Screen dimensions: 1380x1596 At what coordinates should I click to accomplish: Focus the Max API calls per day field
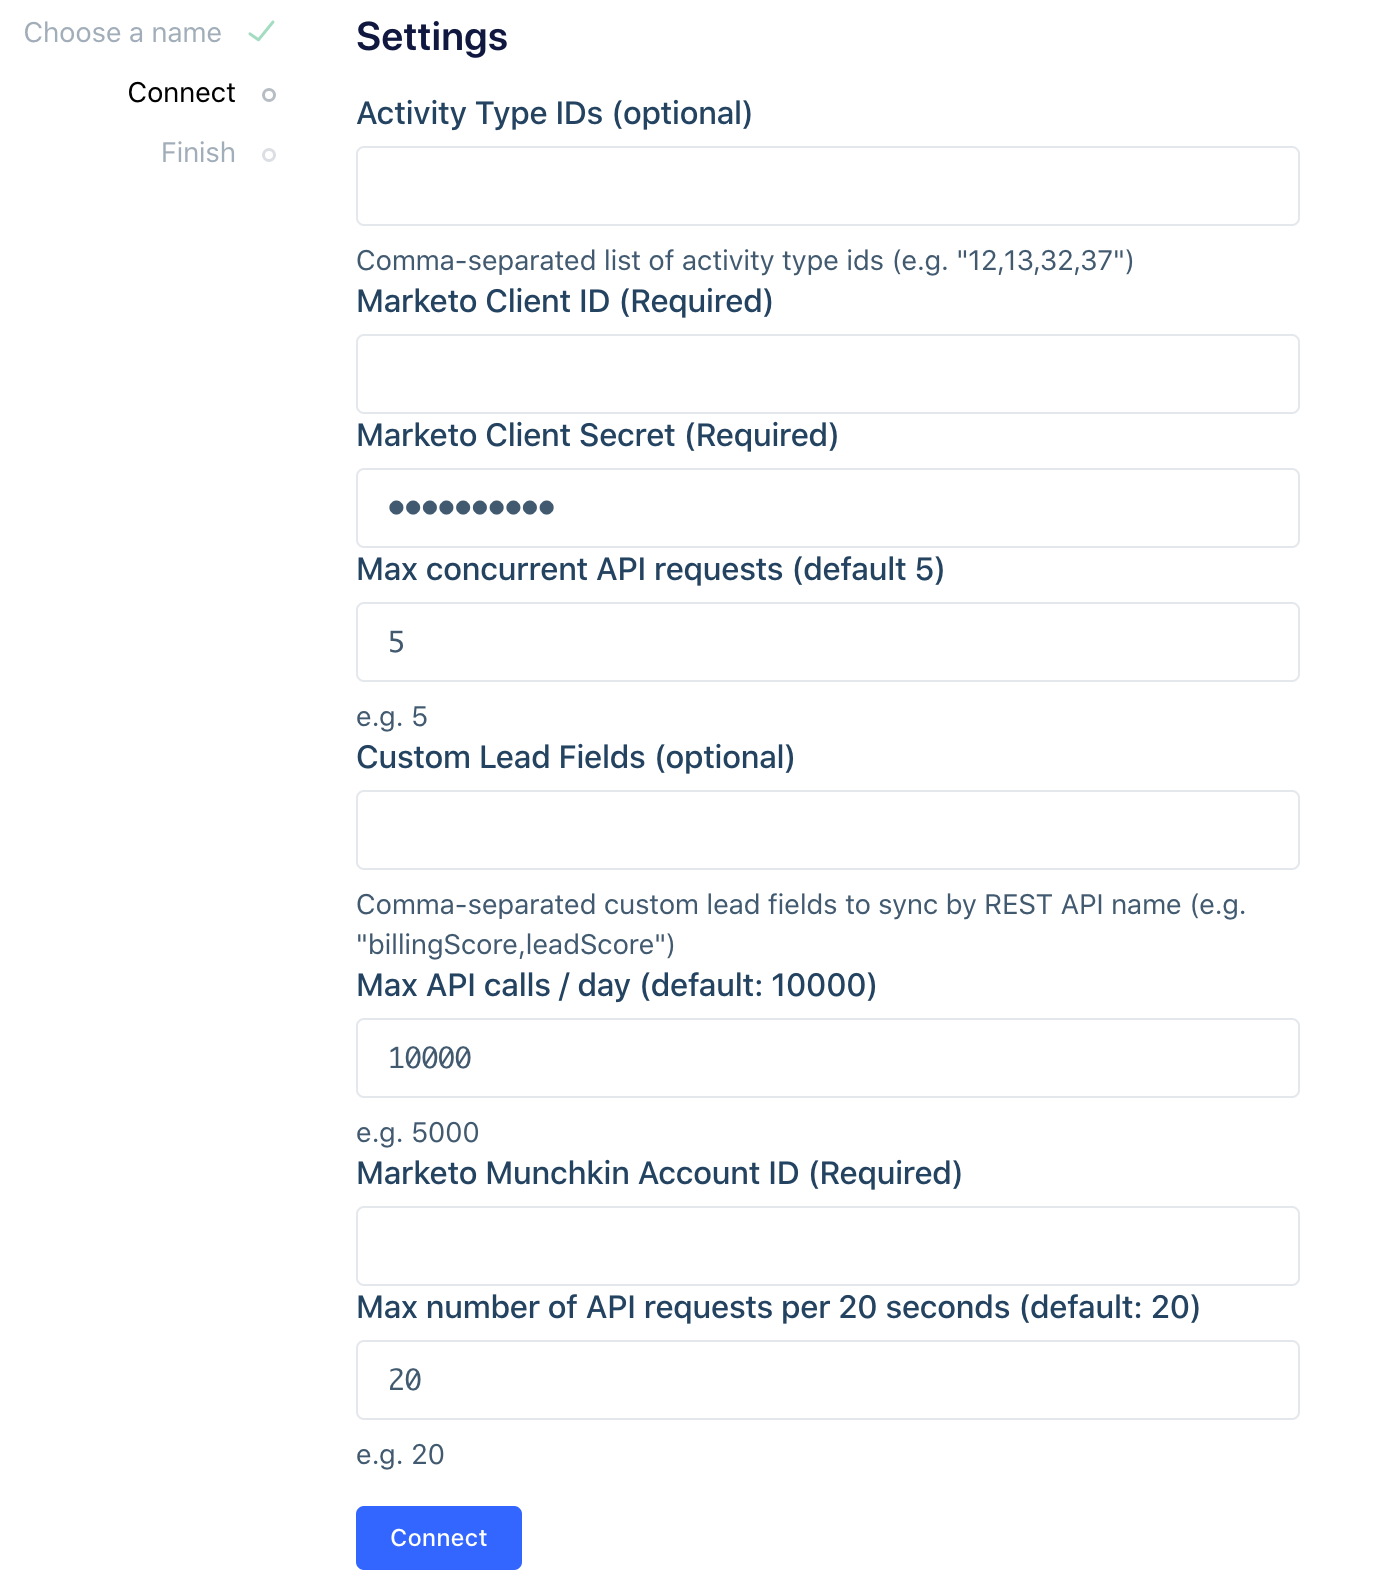827,1058
